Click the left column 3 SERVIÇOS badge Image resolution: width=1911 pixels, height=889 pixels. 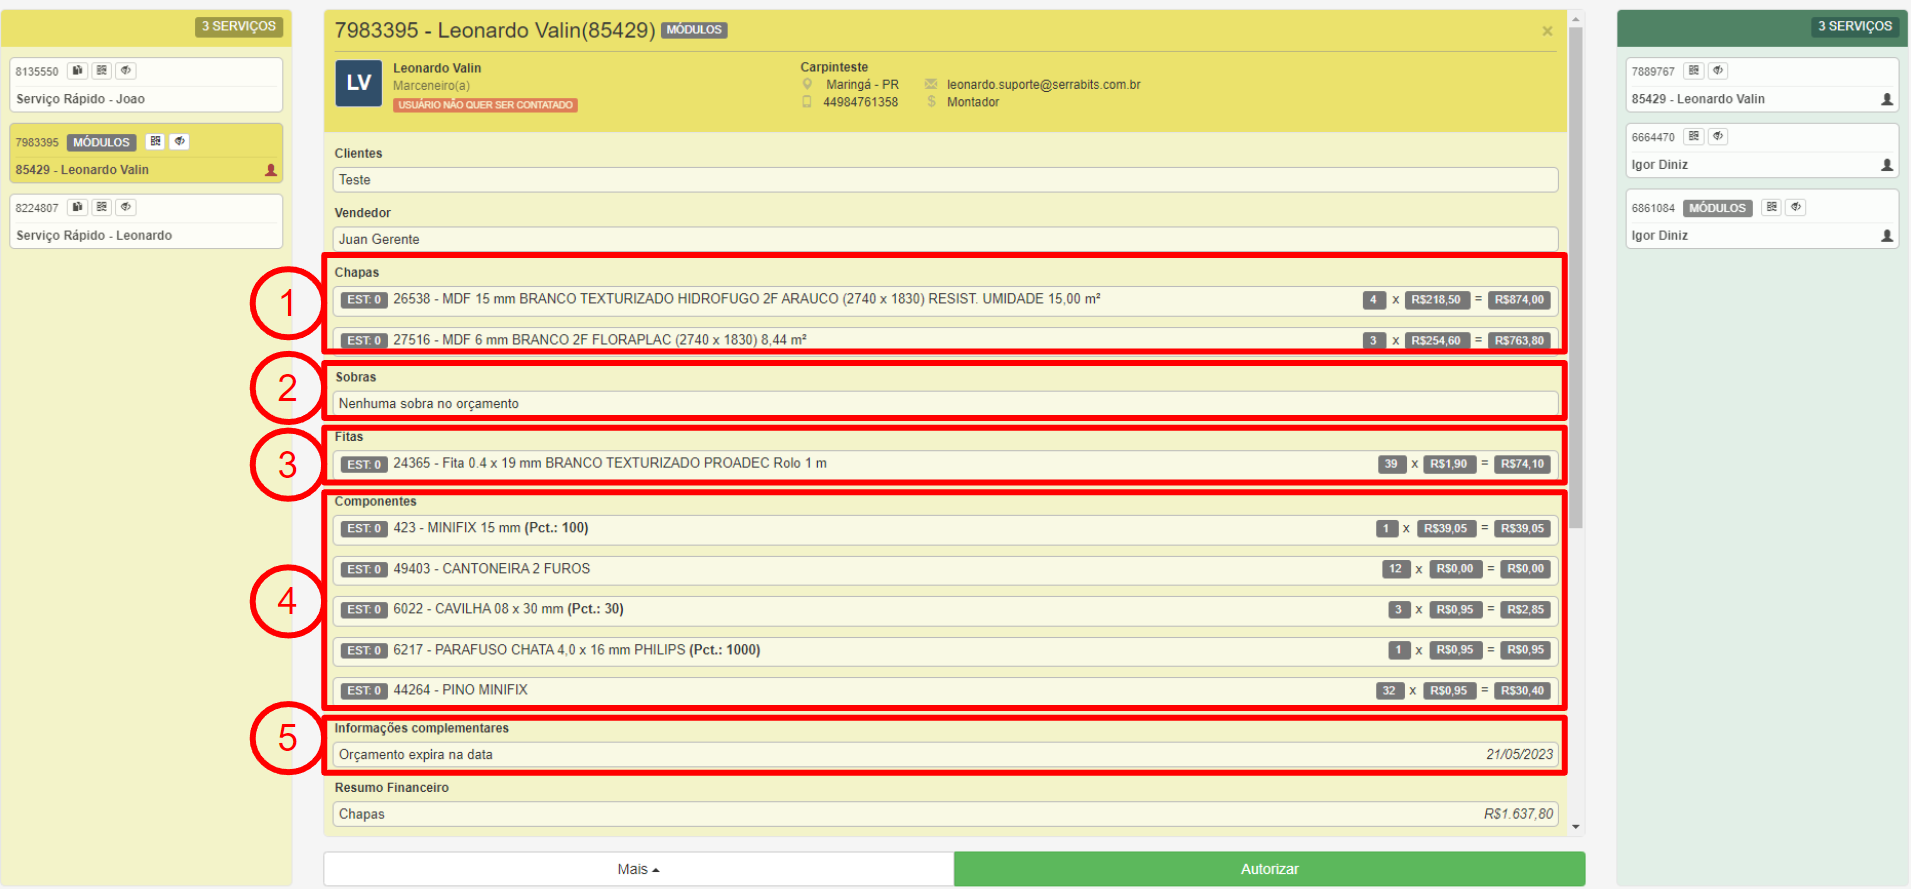239,26
